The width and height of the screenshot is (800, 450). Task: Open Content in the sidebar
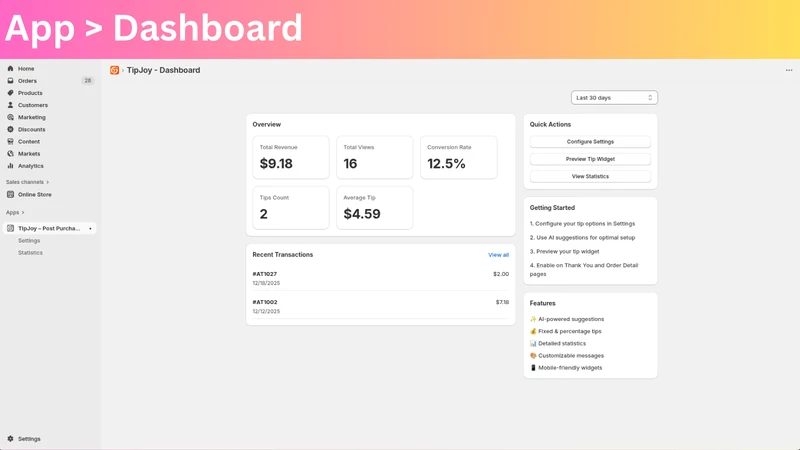[29, 141]
